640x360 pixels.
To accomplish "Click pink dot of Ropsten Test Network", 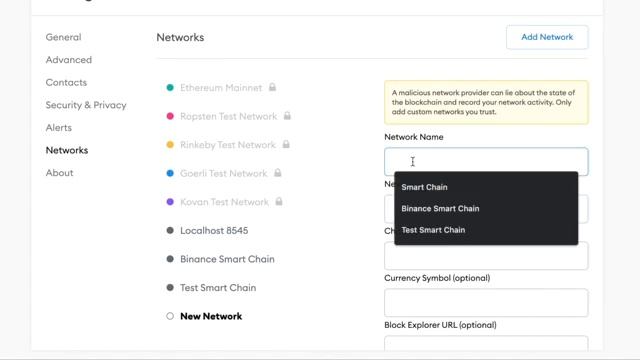I will pos(170,116).
